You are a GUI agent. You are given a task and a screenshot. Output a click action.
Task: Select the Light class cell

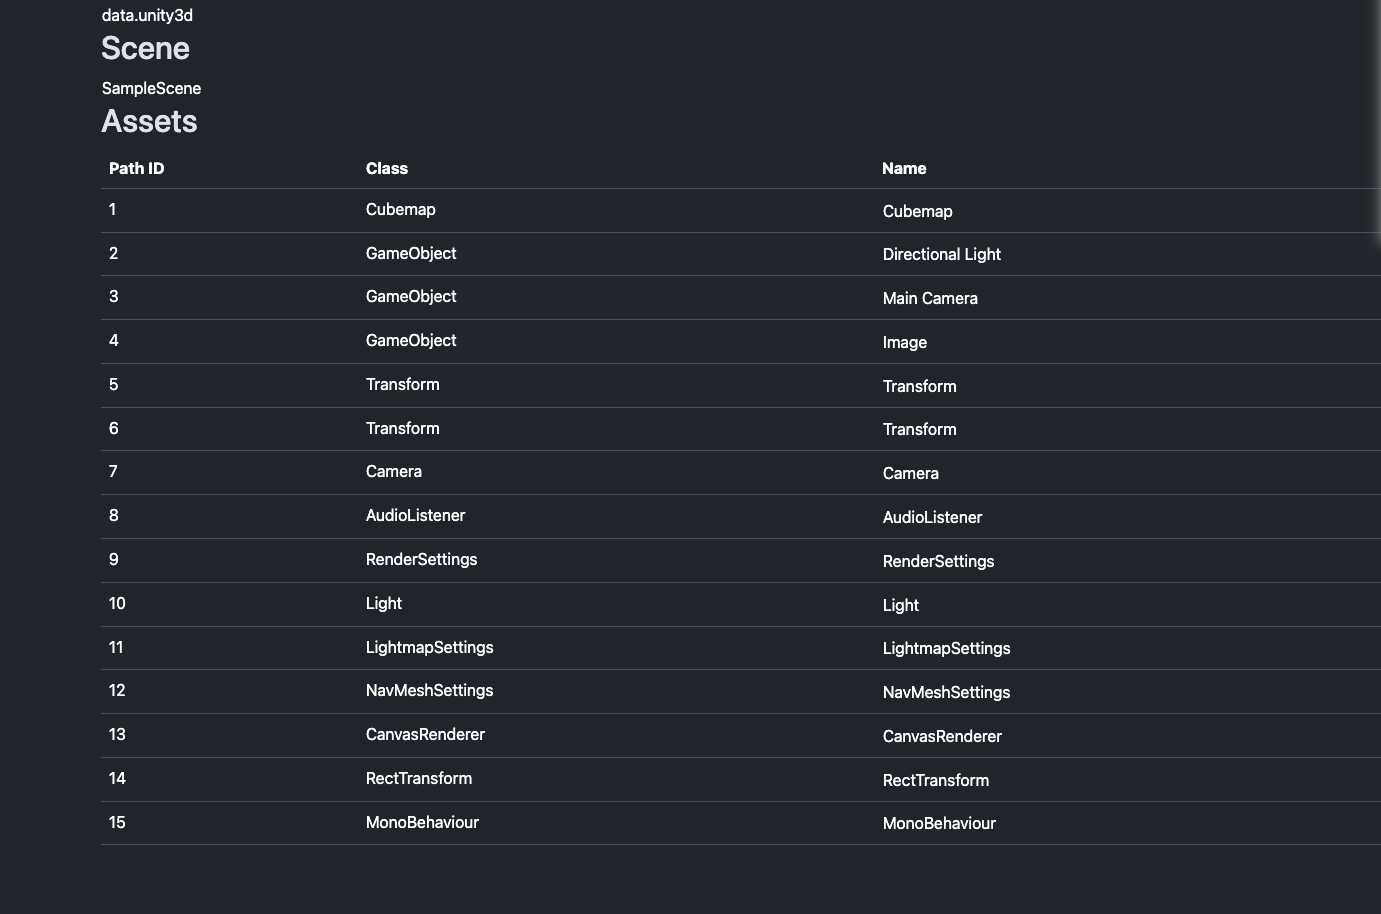(384, 603)
